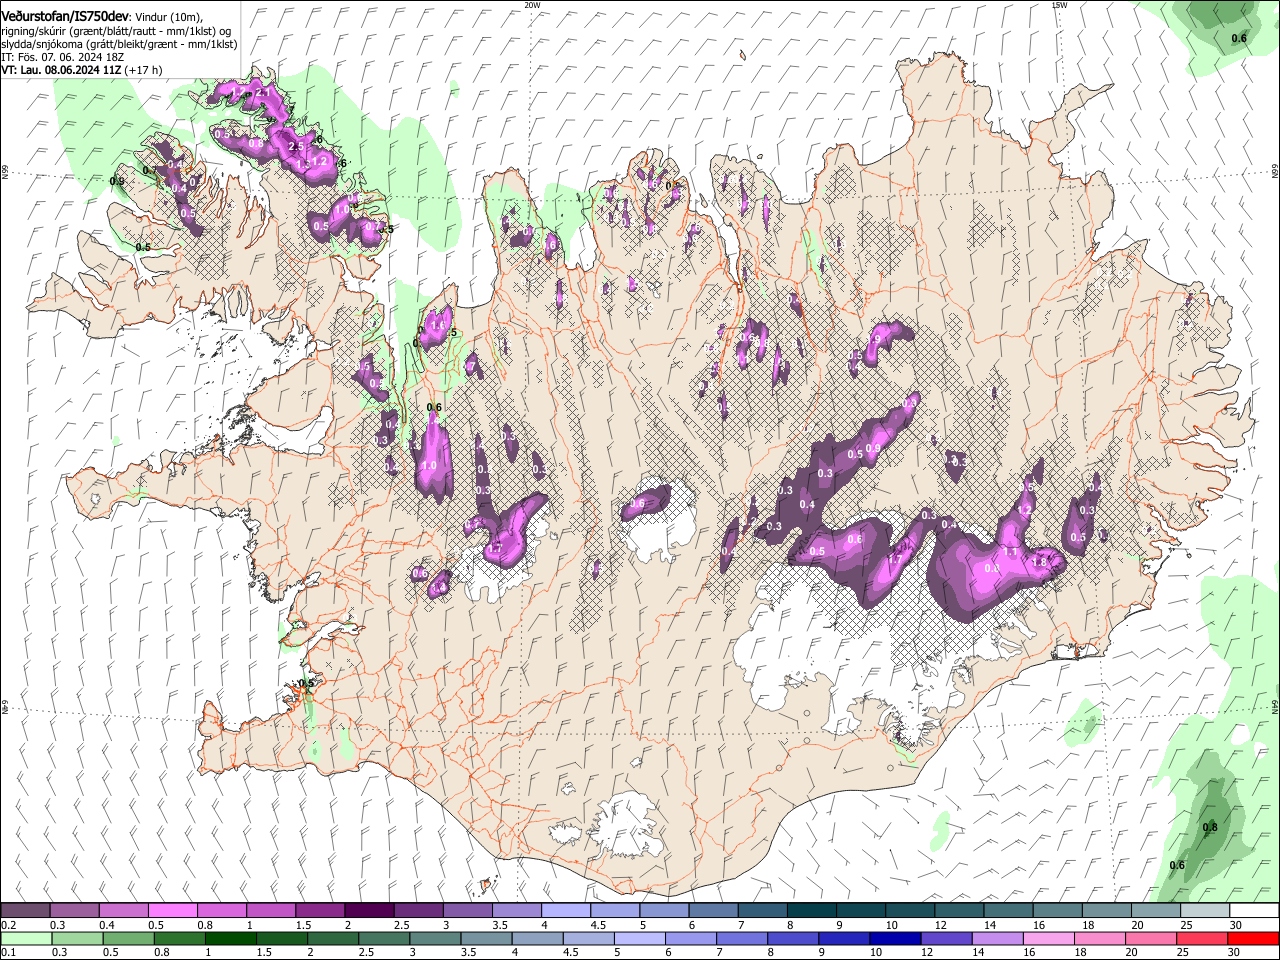Click rain scale swatch between 10 and 12
The width and height of the screenshot is (1280, 960).
(895, 938)
